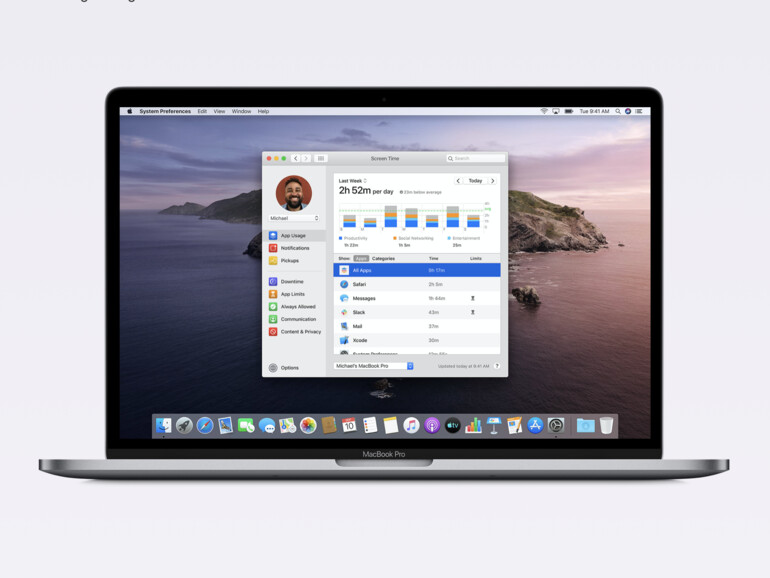Open the Edit menu
Viewport: 770px width, 578px height.
coord(202,111)
